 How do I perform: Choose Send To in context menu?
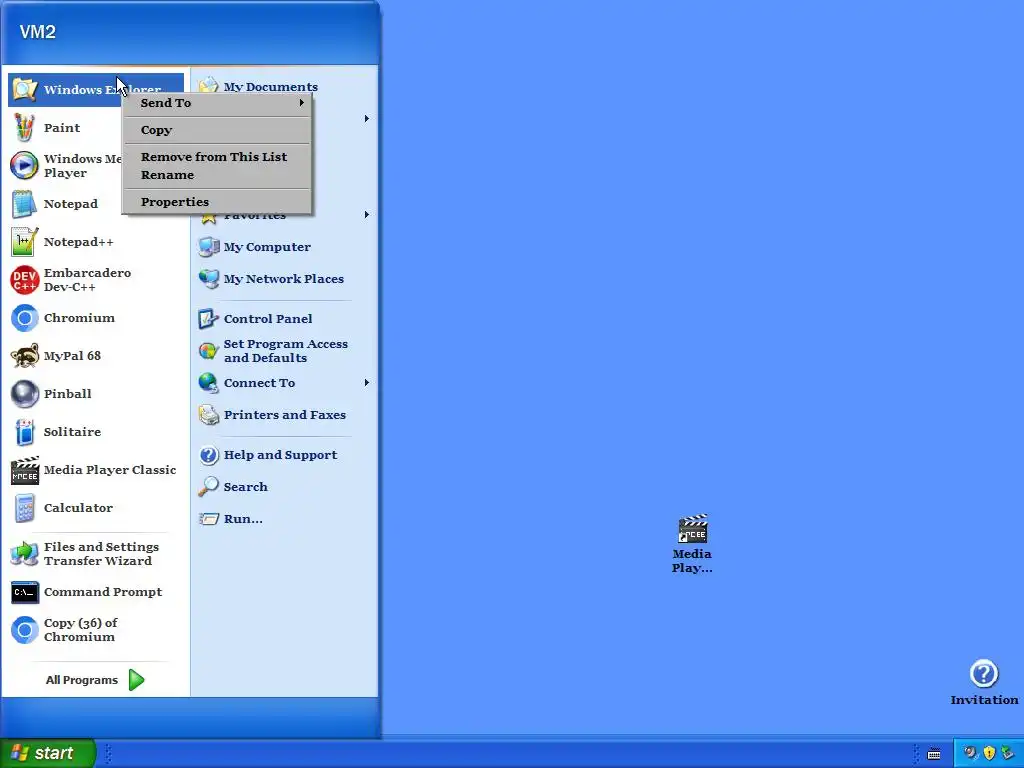click(x=217, y=103)
